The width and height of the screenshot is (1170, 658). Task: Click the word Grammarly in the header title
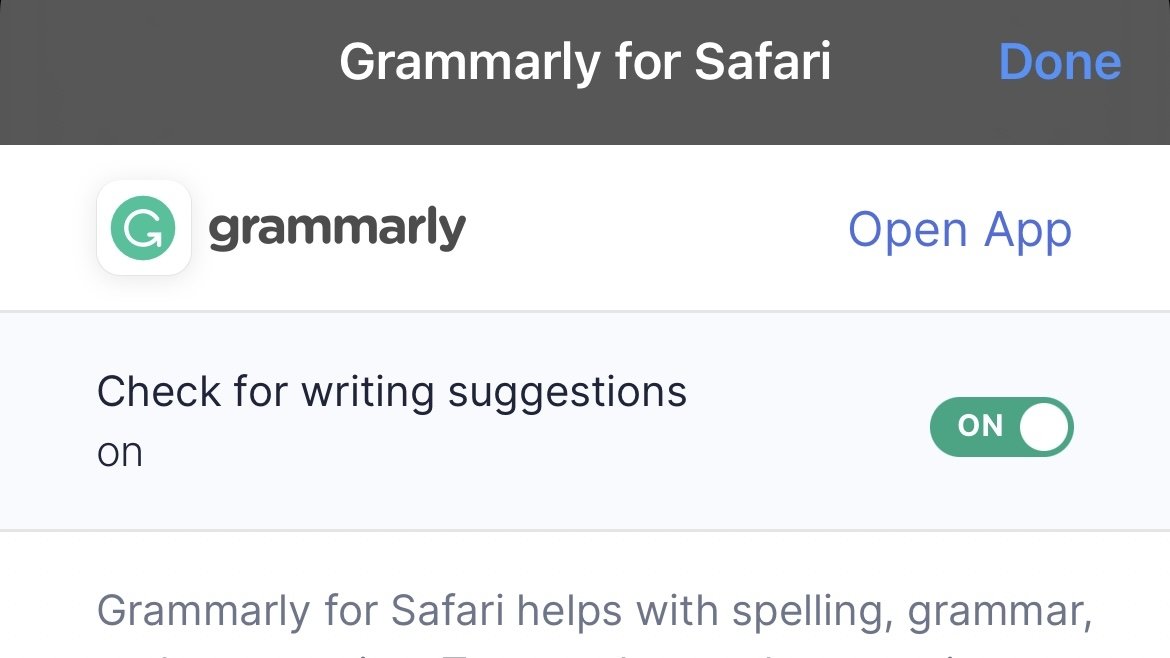470,63
